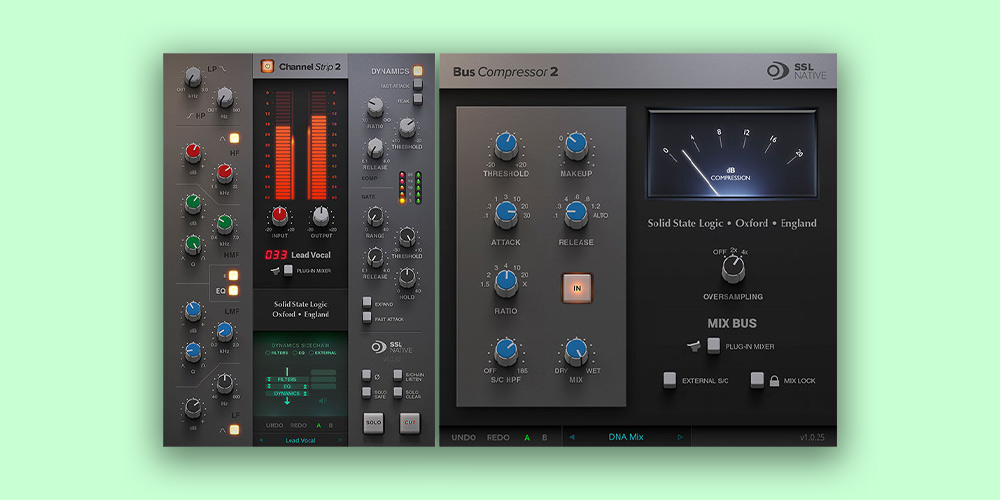This screenshot has height=500, width=1000.
Task: Click the Bus Compressor RATIO knob
Action: click(x=506, y=284)
